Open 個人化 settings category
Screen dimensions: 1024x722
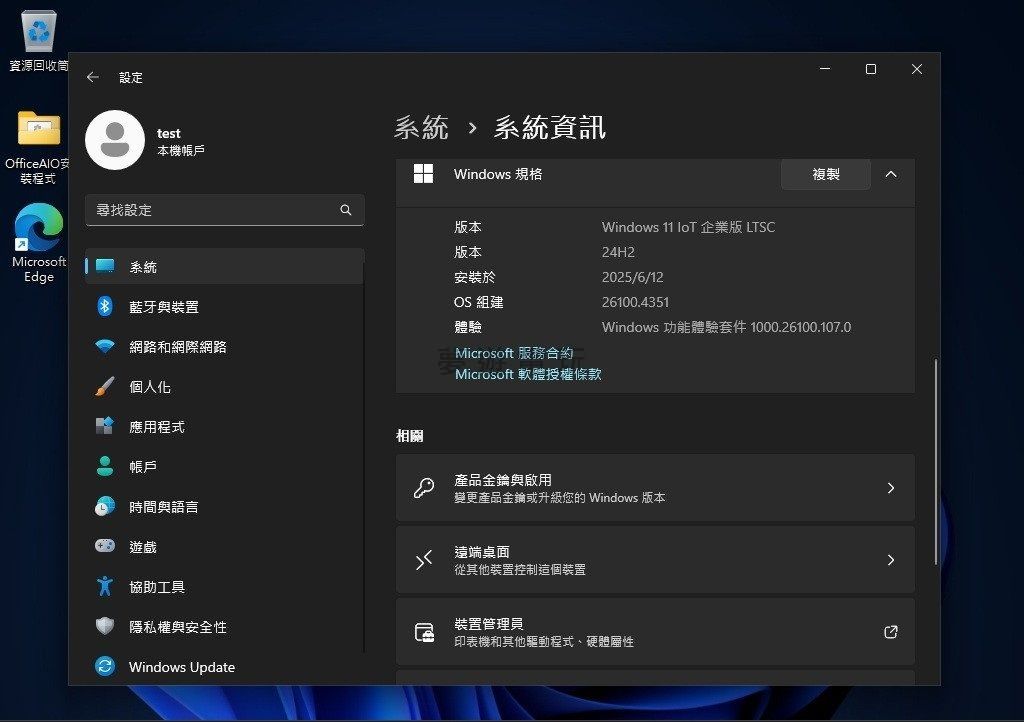[224, 386]
